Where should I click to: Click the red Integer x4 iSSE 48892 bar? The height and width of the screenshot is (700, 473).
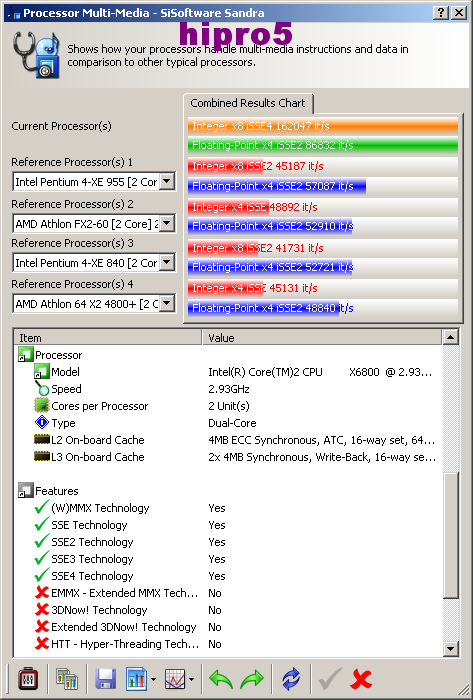click(228, 207)
